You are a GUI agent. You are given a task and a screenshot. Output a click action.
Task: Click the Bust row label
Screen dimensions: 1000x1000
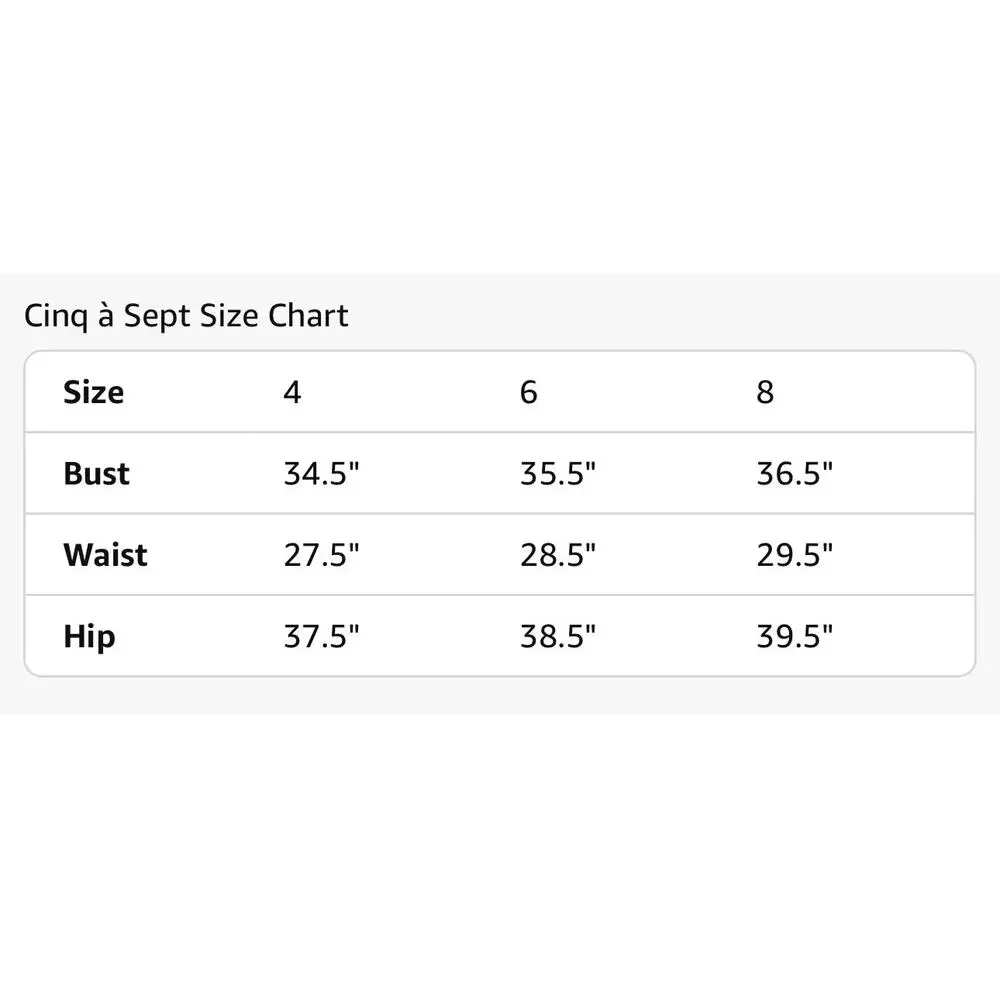[96, 473]
